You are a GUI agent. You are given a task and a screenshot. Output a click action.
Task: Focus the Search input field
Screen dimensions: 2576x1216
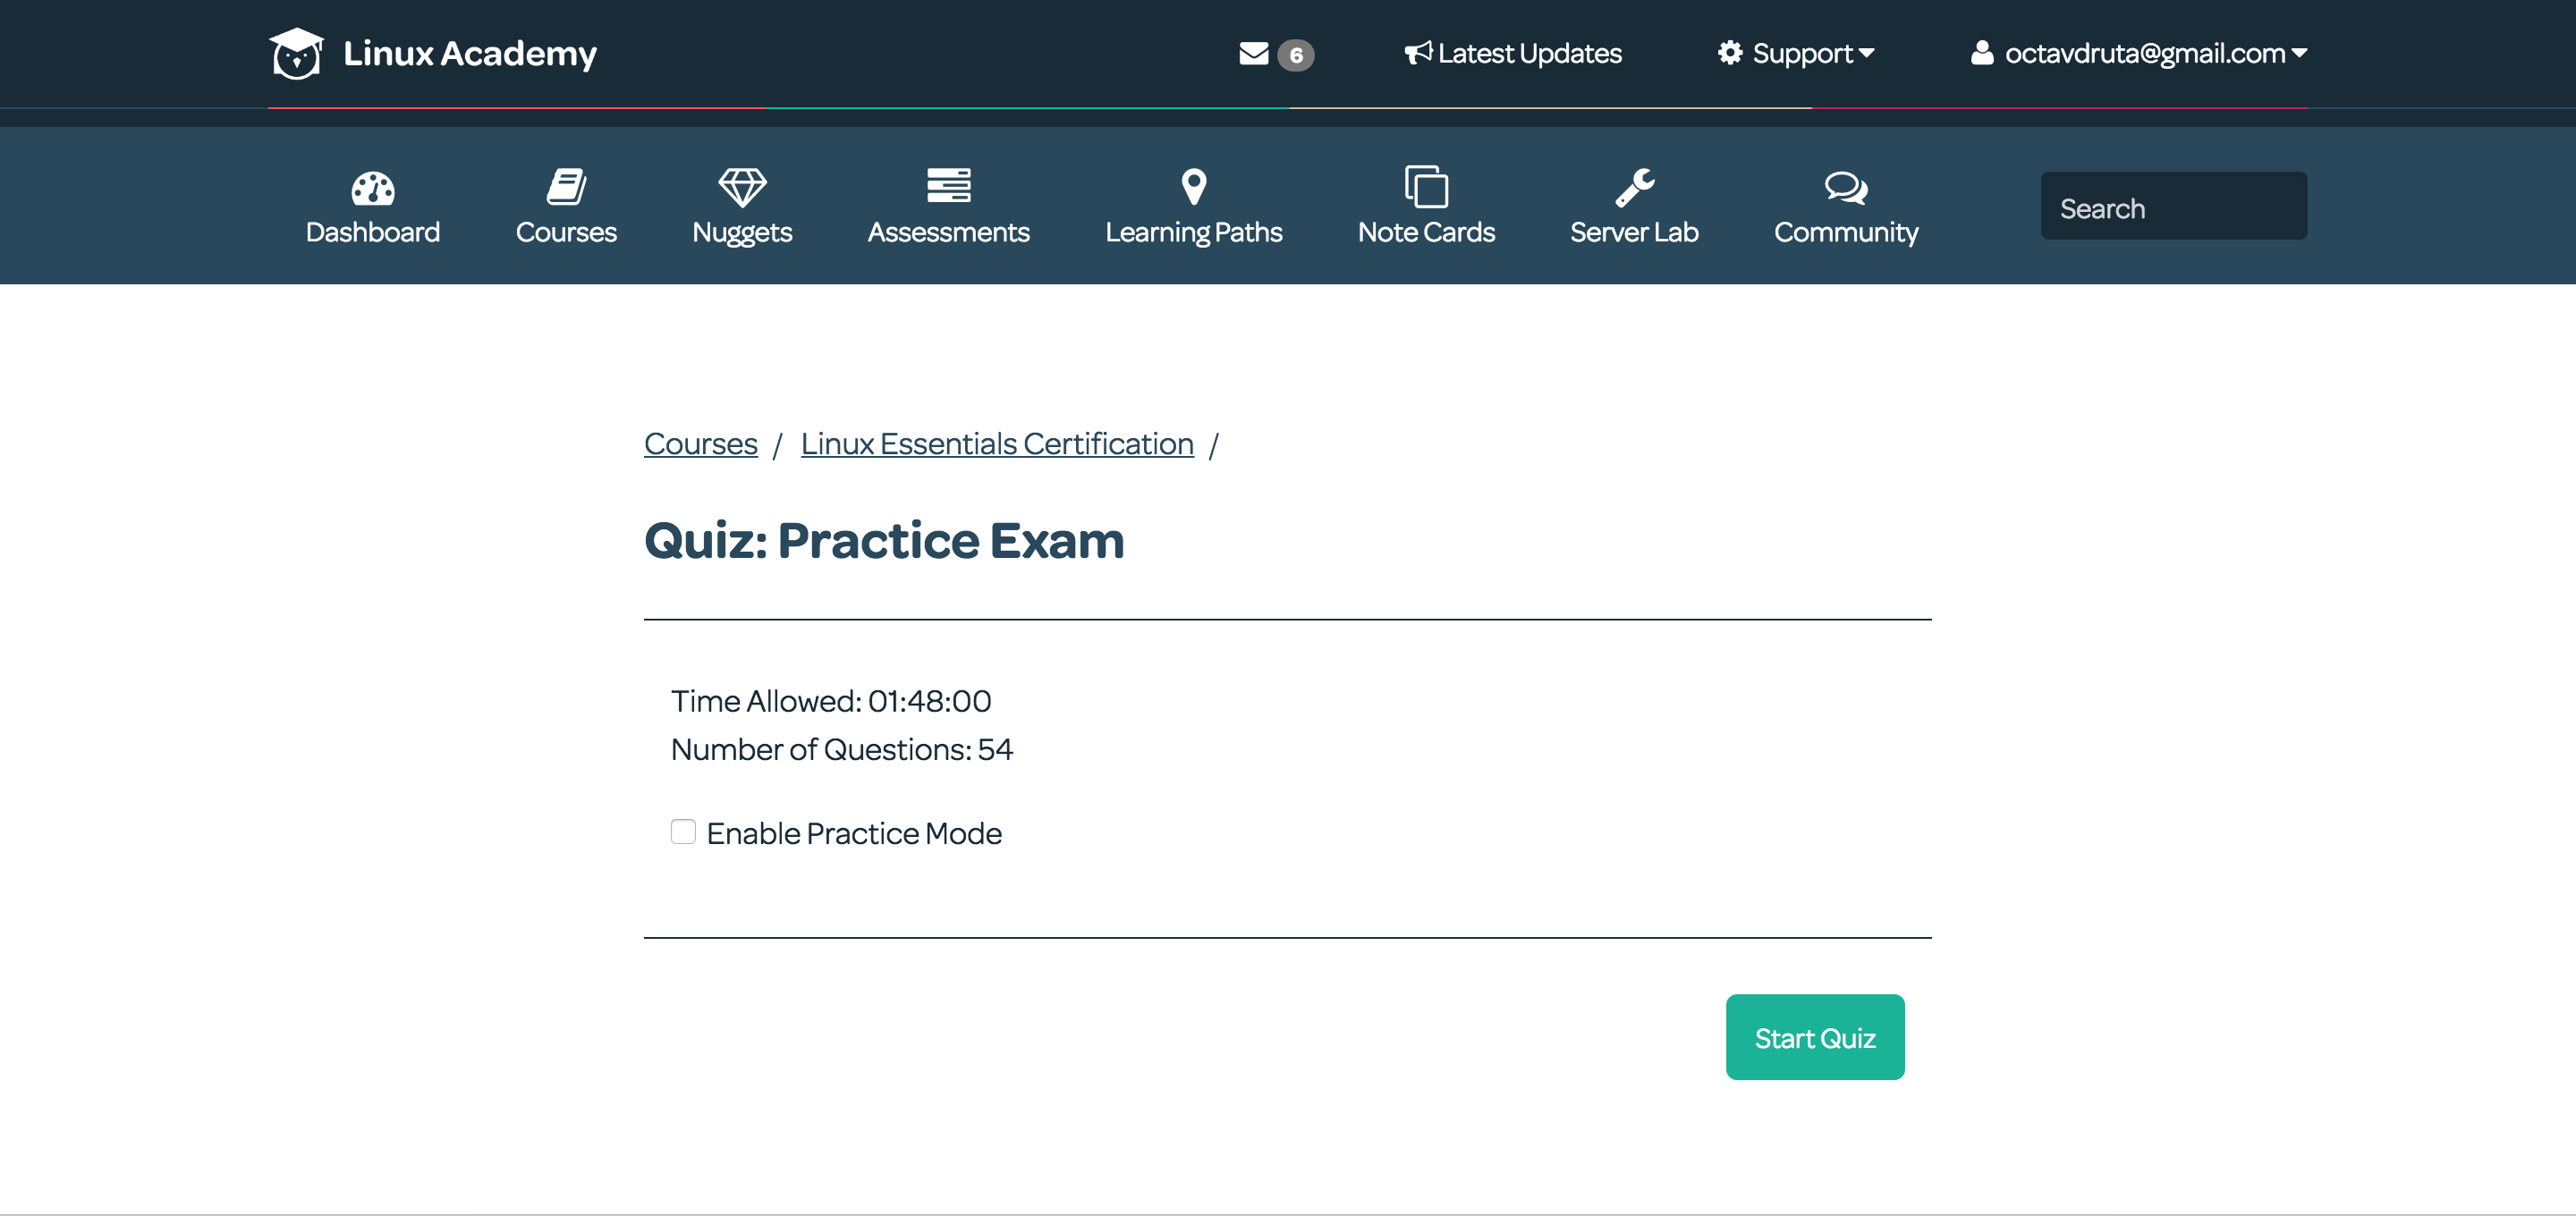pos(2174,206)
